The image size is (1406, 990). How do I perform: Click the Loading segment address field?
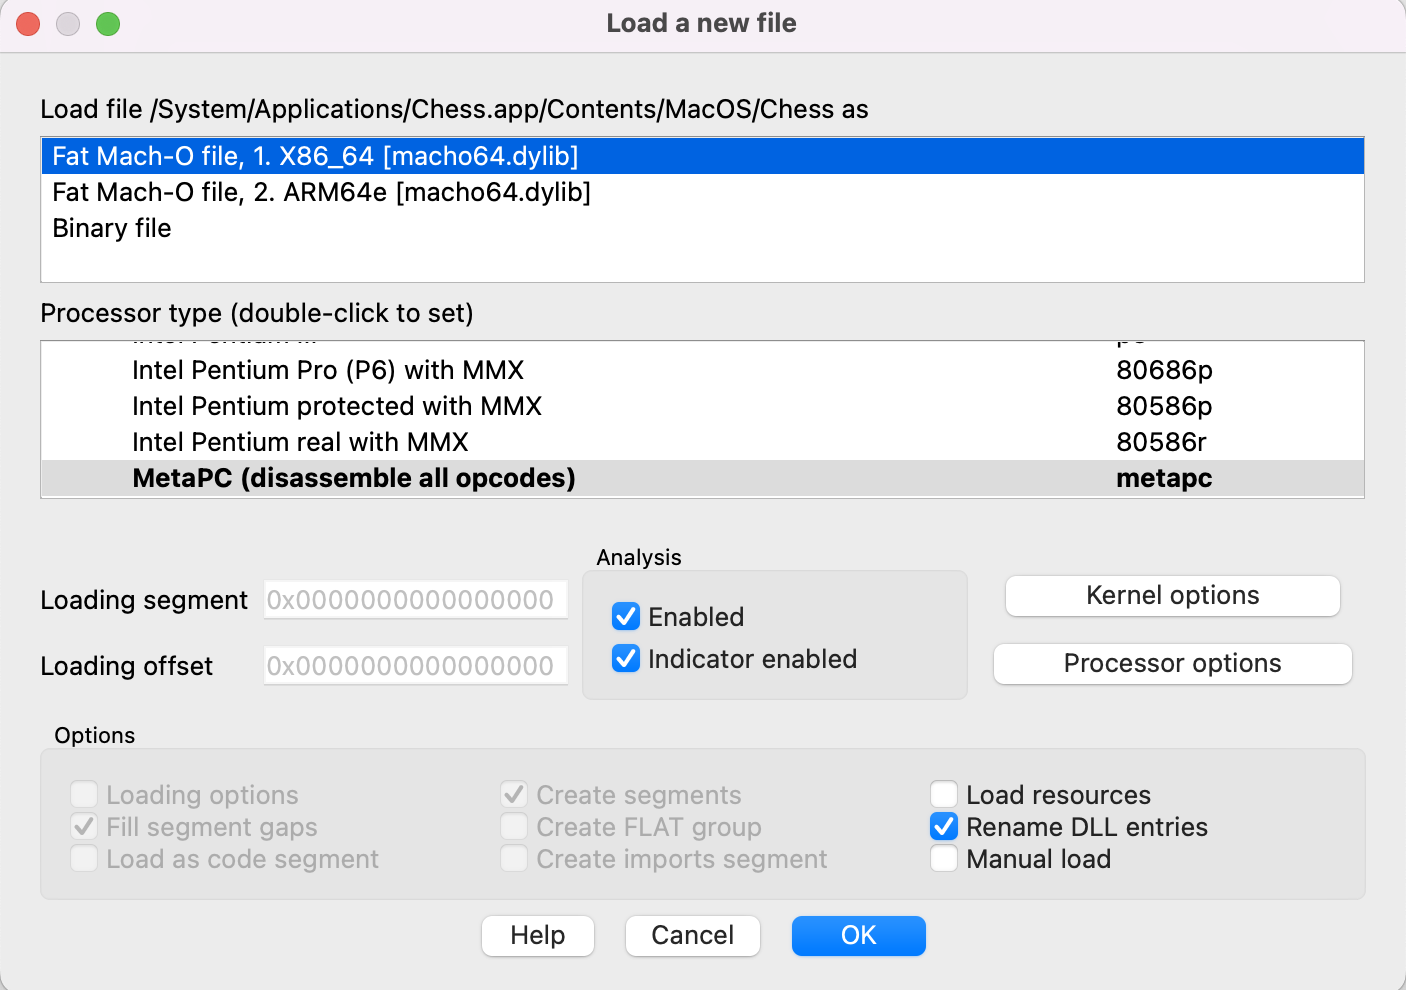click(415, 600)
